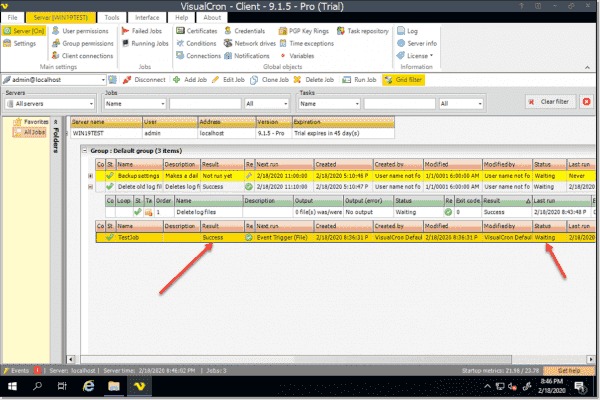Show Running Jobs
This screenshot has width=600, height=400.
[x=145, y=43]
